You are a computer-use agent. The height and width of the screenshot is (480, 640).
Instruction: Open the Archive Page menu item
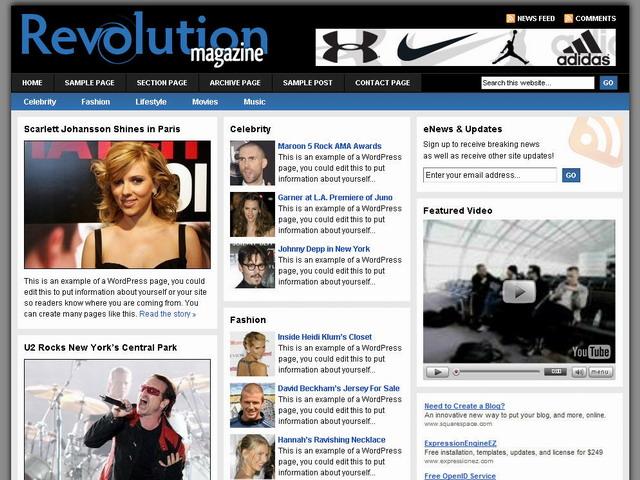pyautogui.click(x=235, y=83)
